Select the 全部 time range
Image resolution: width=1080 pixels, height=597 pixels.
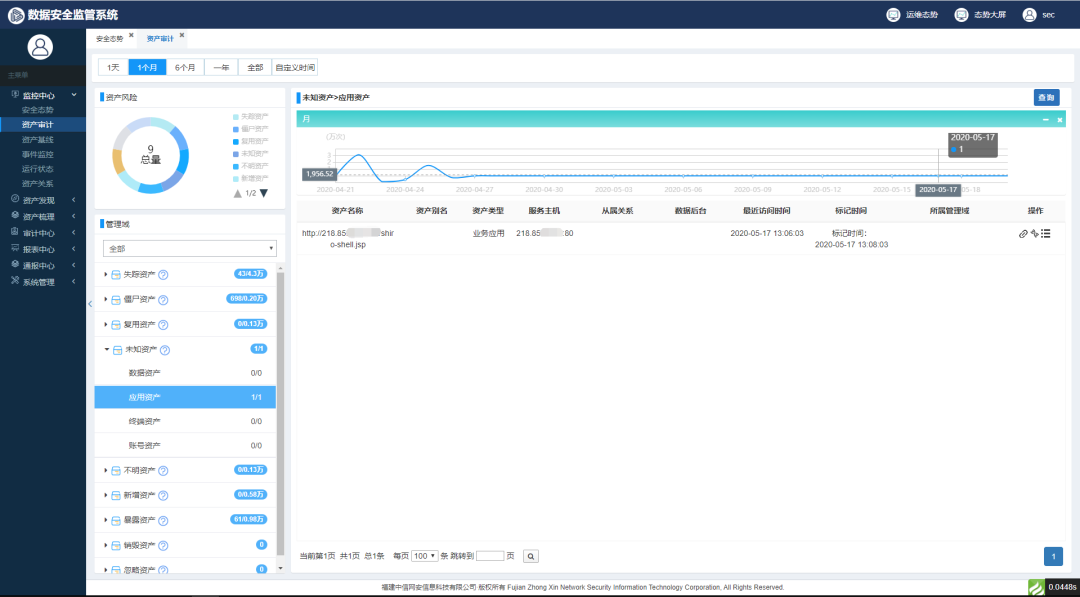coord(255,67)
